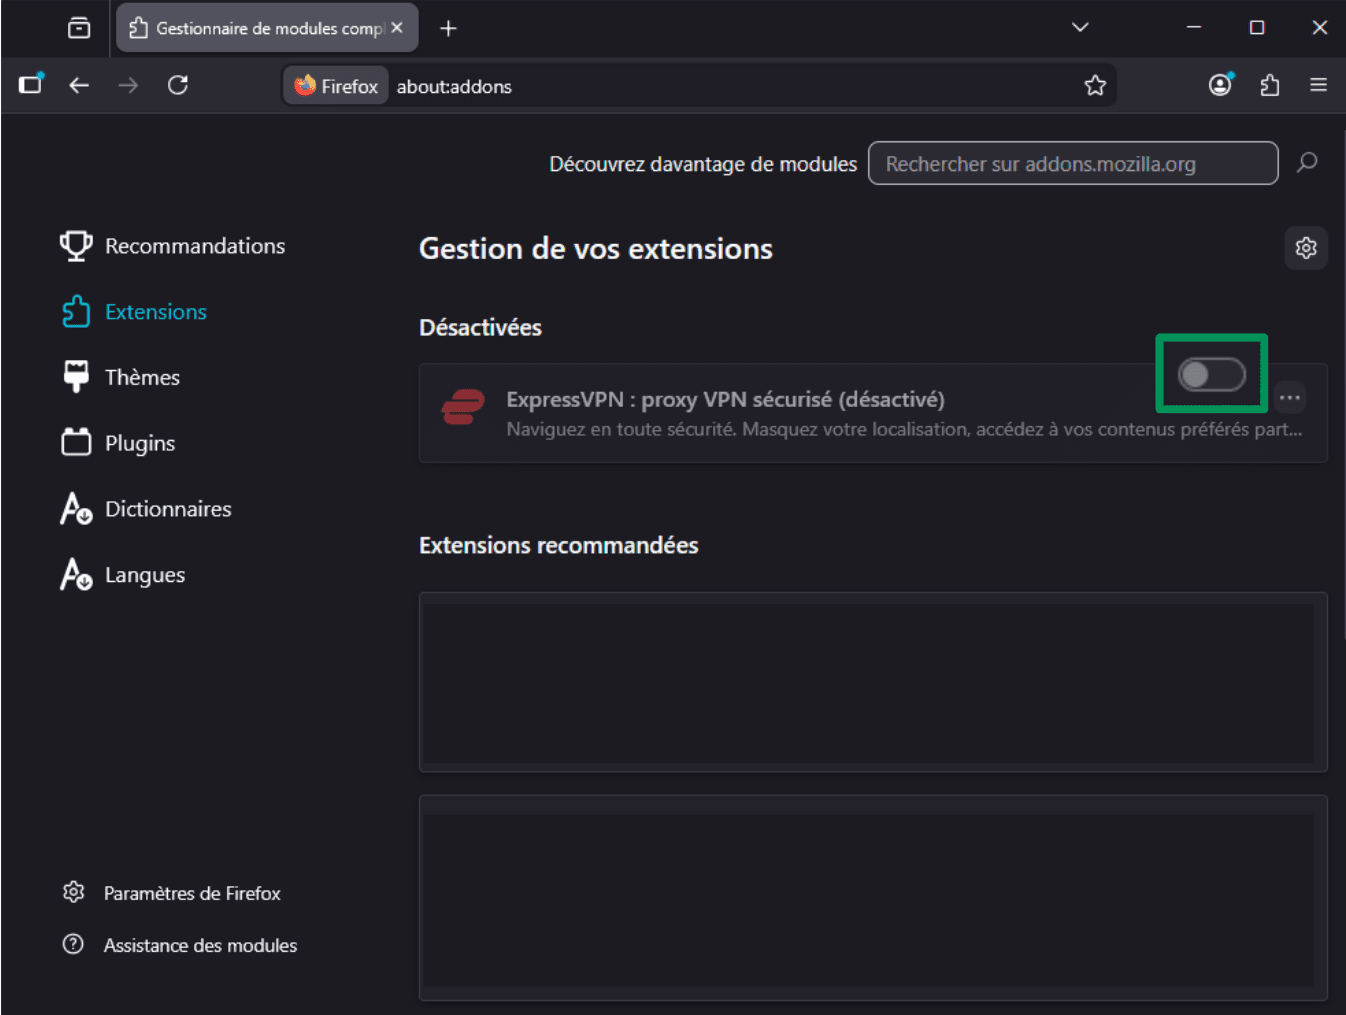1346x1015 pixels.
Task: Open the add-ons manager settings gear
Action: [x=1306, y=248]
